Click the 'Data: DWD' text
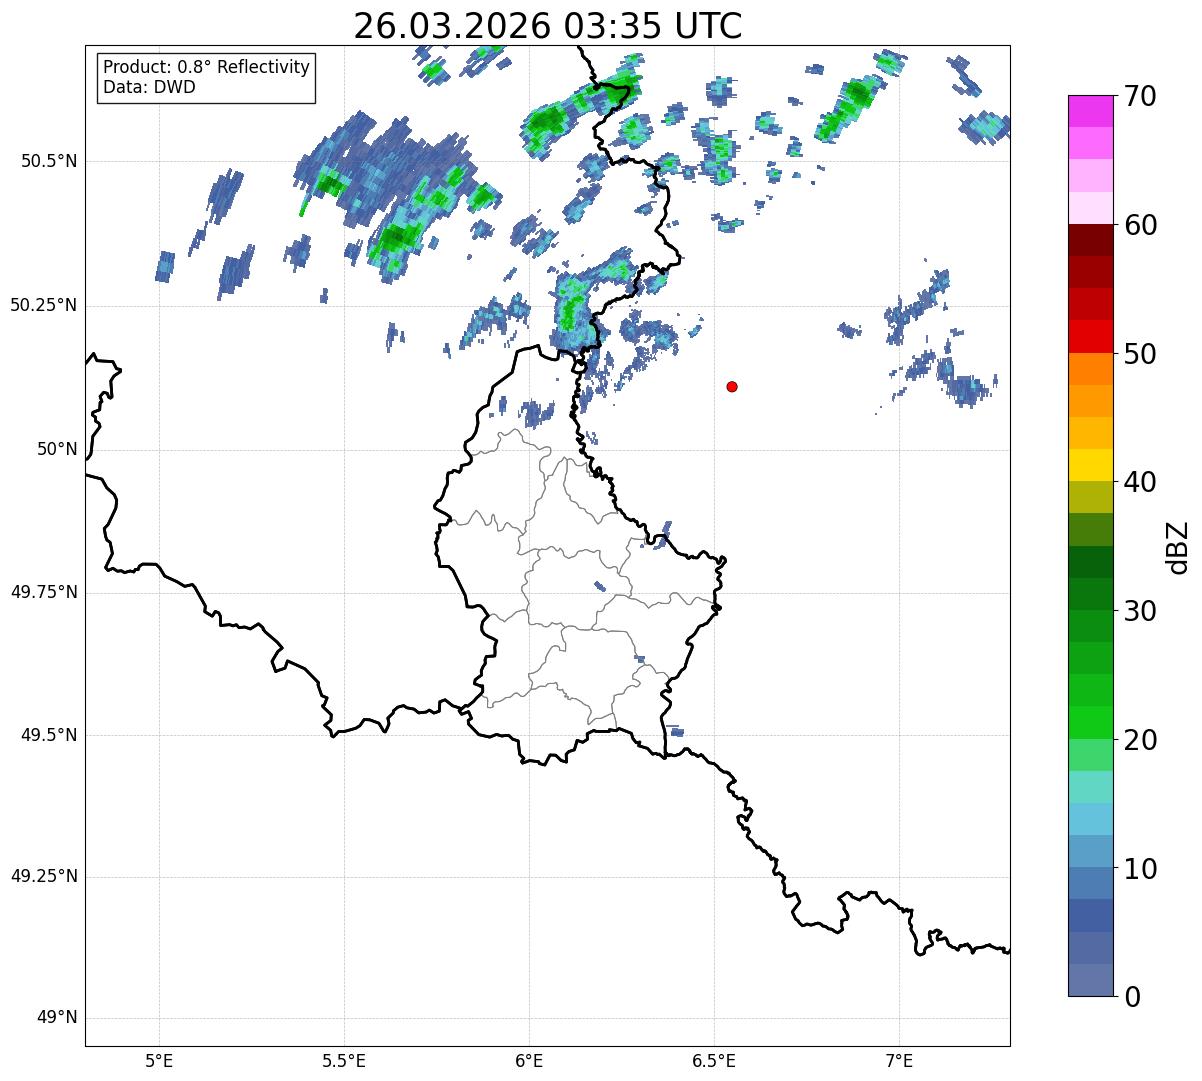This screenshot has width=1202, height=1081. click(150, 87)
